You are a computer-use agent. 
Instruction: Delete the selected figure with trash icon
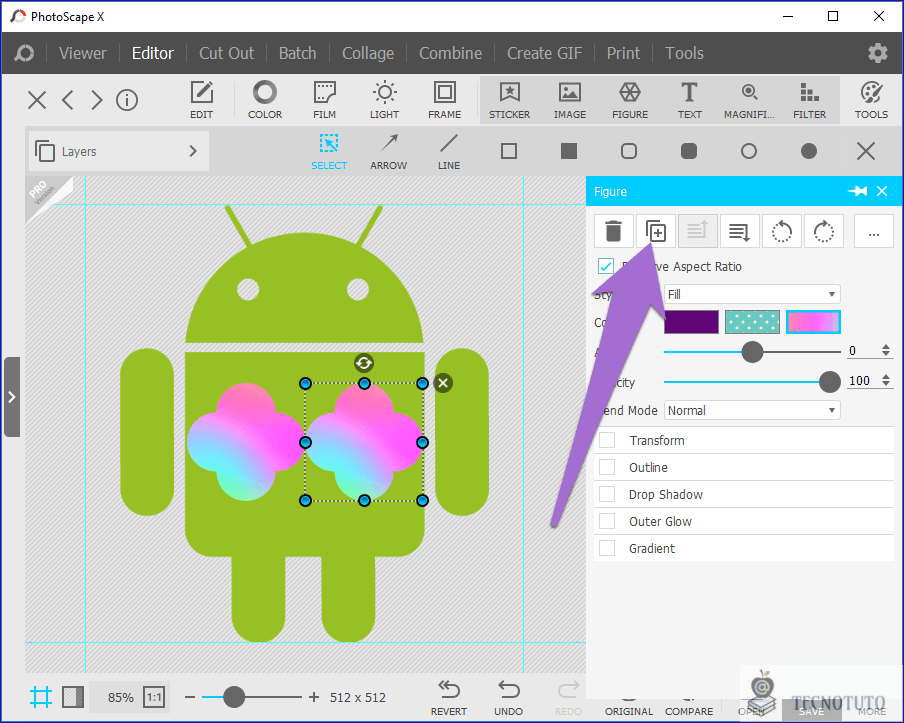614,231
